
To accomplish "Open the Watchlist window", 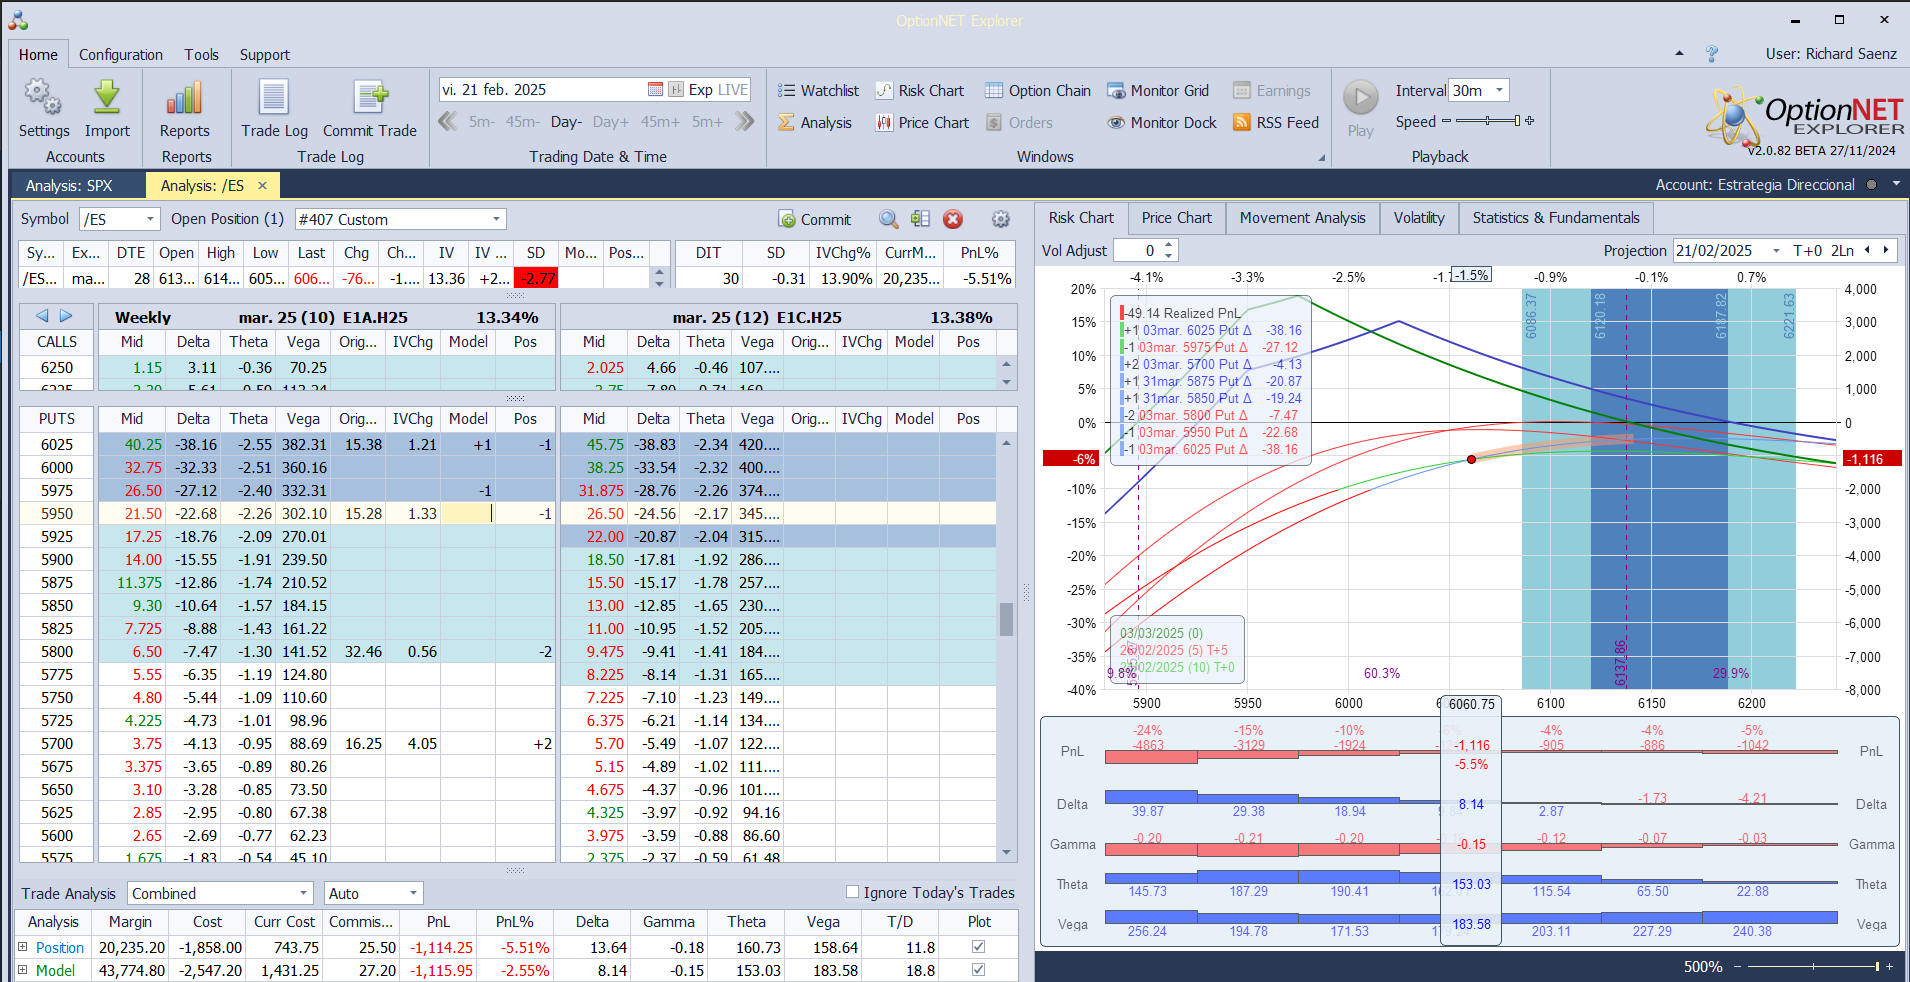I will (x=818, y=91).
